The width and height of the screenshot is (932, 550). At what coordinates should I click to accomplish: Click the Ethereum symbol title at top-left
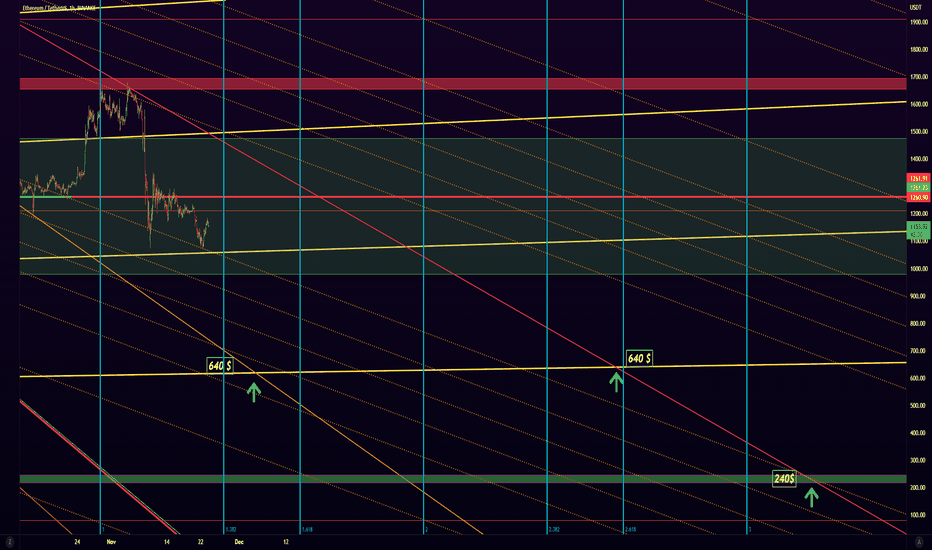(x=59, y=9)
